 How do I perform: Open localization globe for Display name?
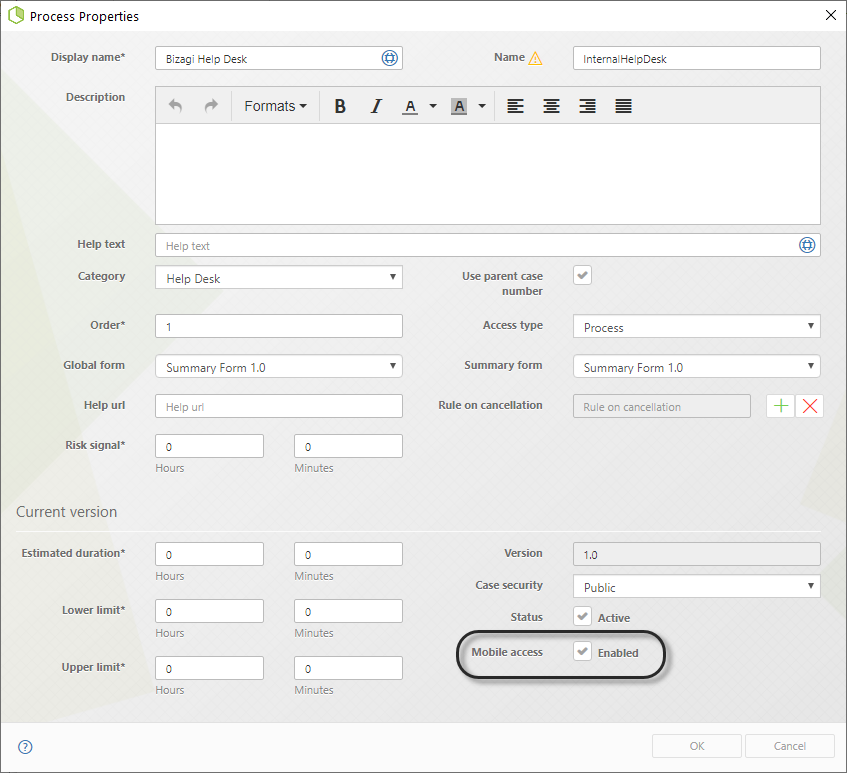coord(389,58)
